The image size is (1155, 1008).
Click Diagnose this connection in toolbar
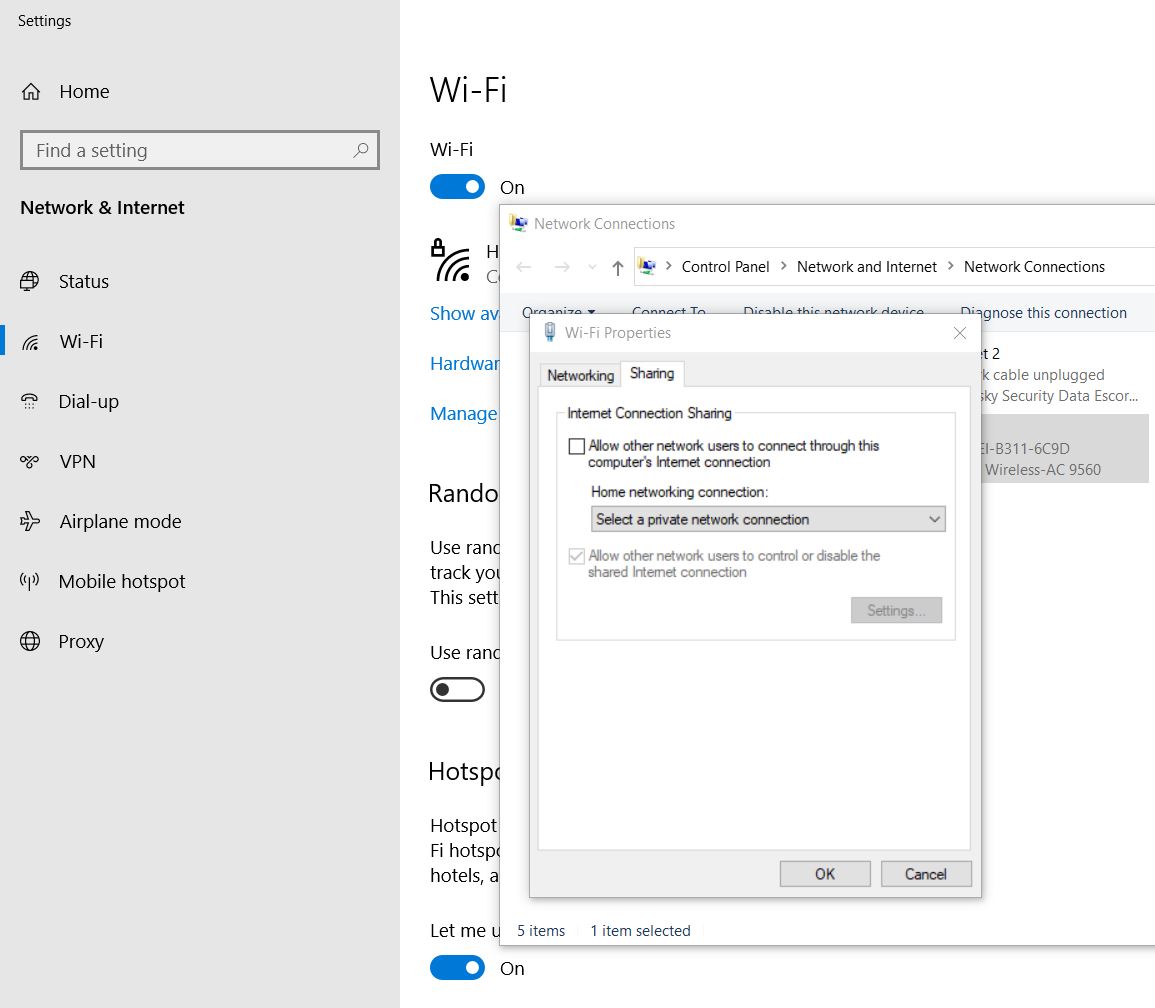(x=1043, y=313)
